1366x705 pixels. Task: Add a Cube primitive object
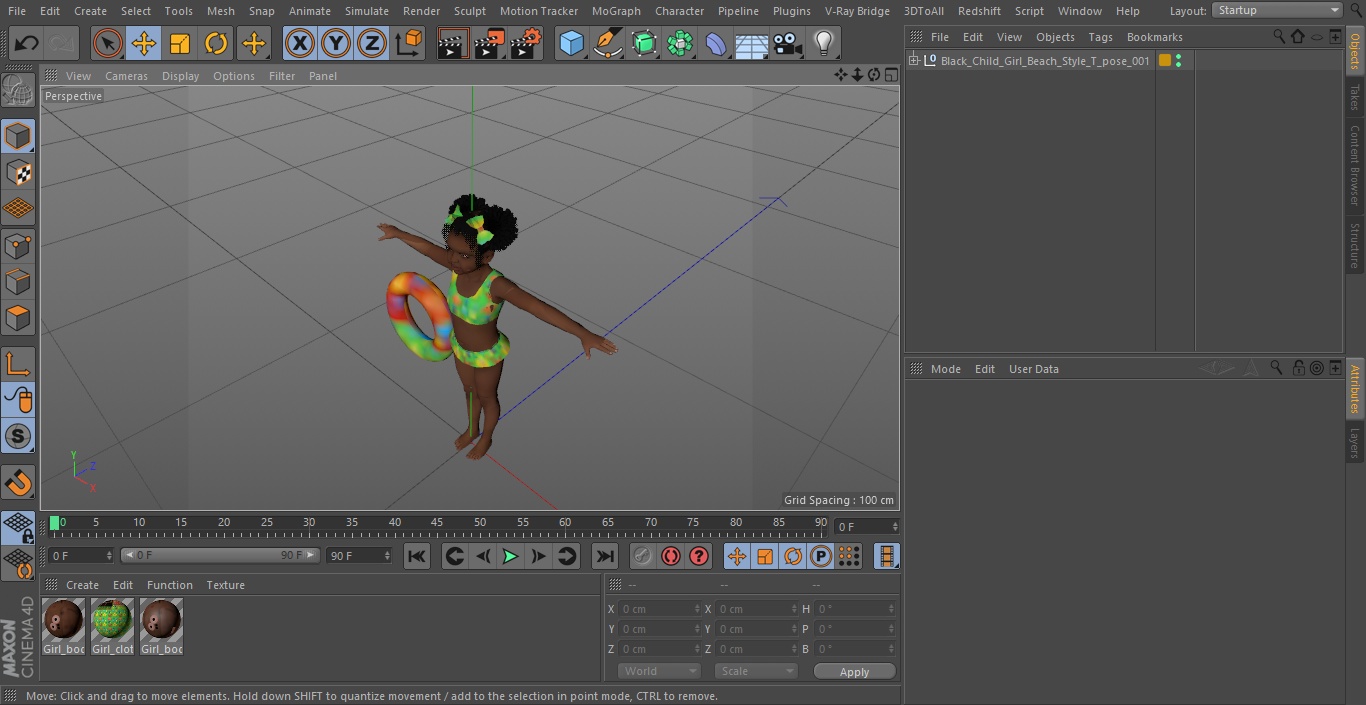click(571, 43)
